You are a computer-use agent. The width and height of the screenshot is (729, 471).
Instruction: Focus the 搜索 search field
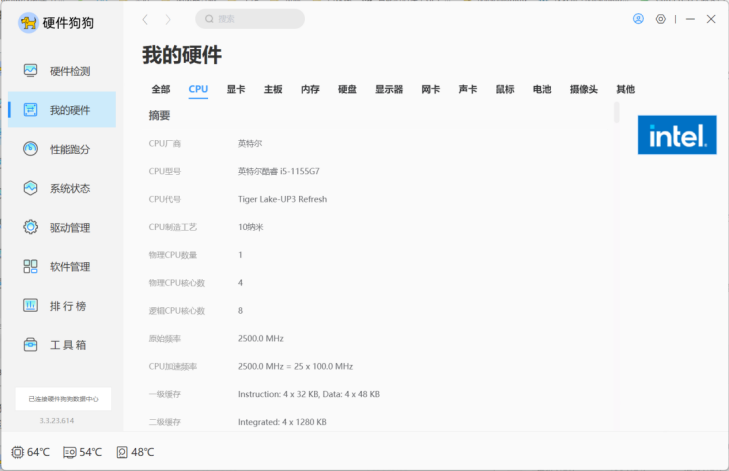[x=250, y=19]
